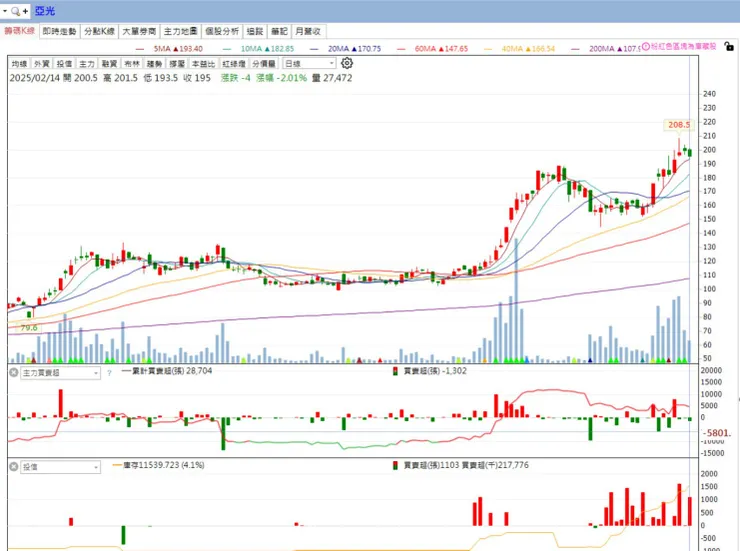Screen dimensions: 740x551
Task: Click the 漲幅 -2.01% value
Action: pyautogui.click(x=281, y=78)
